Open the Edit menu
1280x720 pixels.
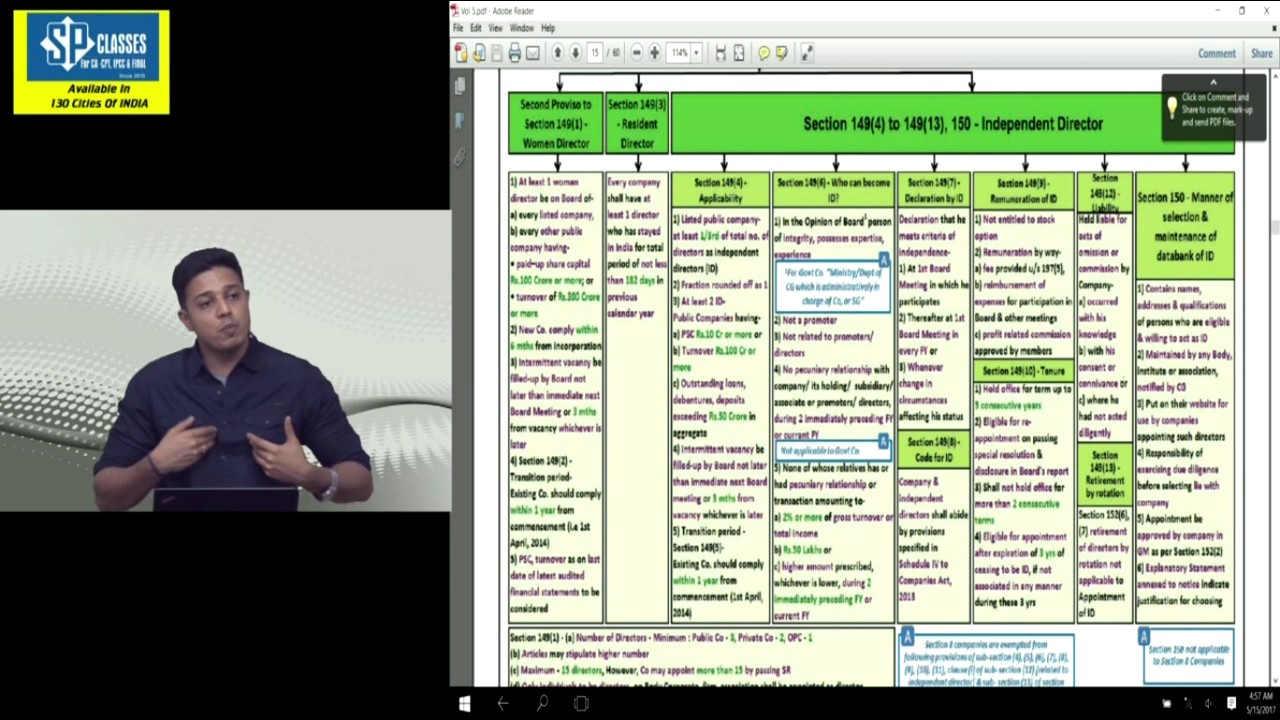(476, 28)
